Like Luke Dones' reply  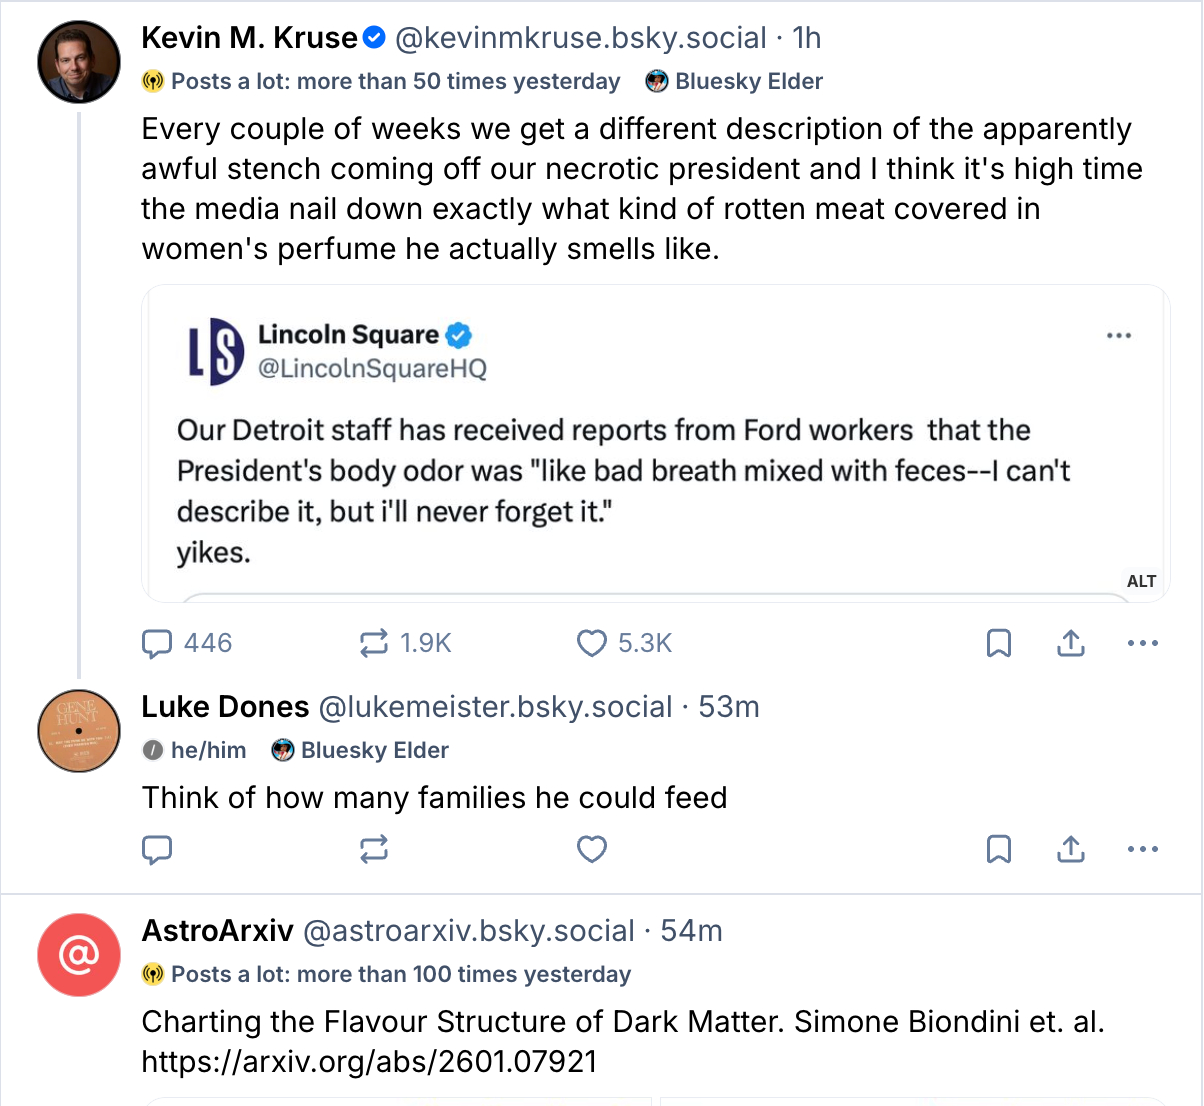click(592, 850)
